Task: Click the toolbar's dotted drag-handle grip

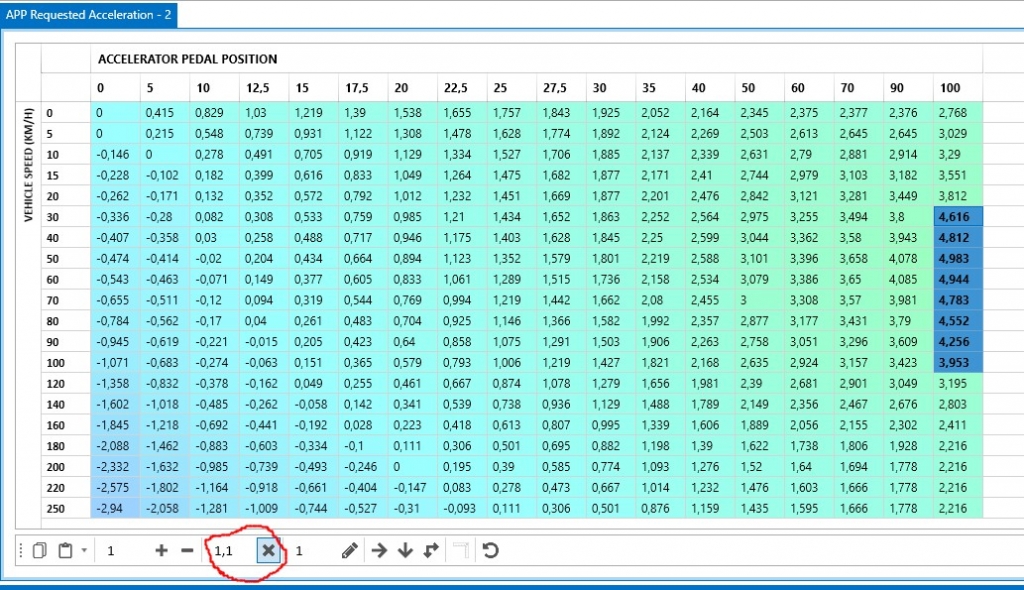Action: pos(21,551)
